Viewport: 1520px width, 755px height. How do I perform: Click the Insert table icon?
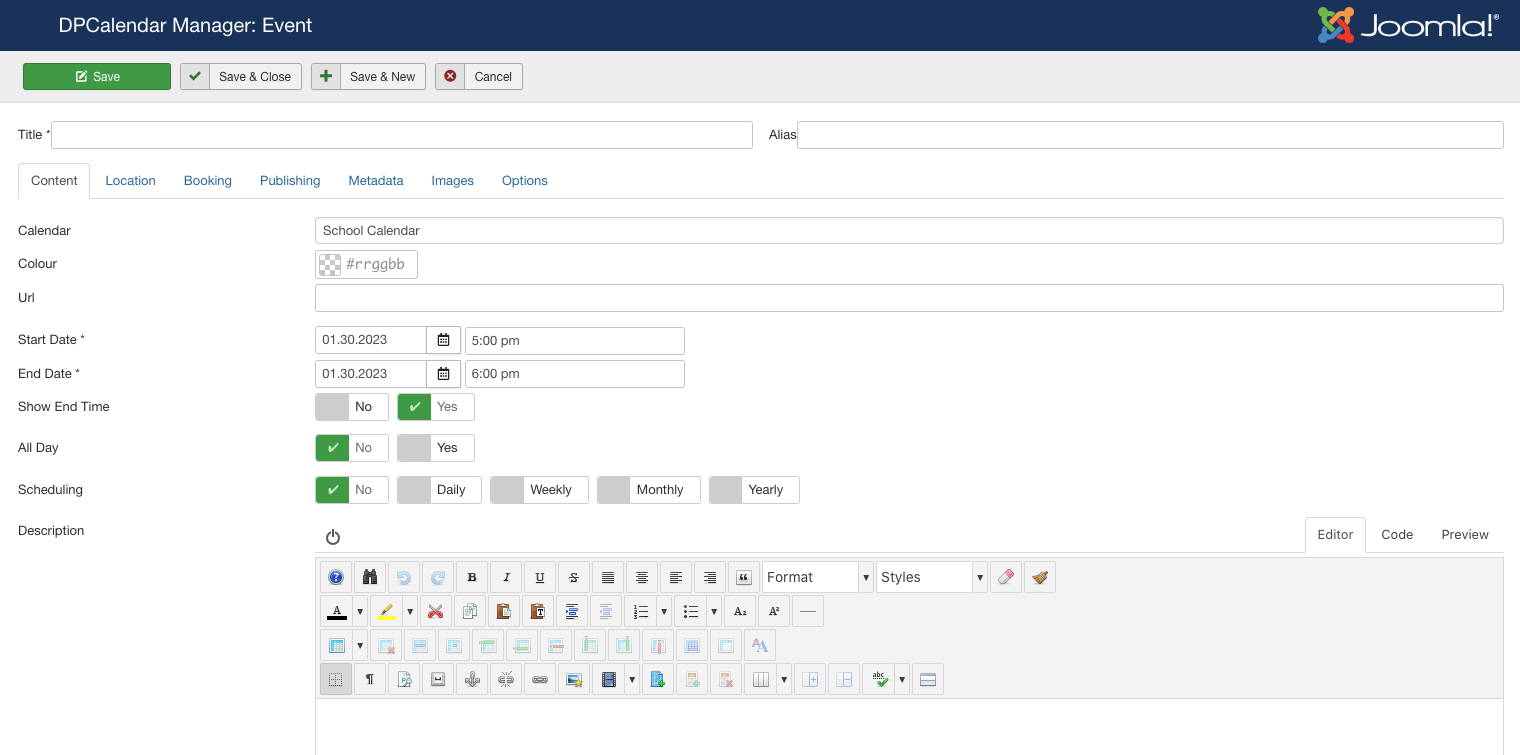tap(336, 645)
